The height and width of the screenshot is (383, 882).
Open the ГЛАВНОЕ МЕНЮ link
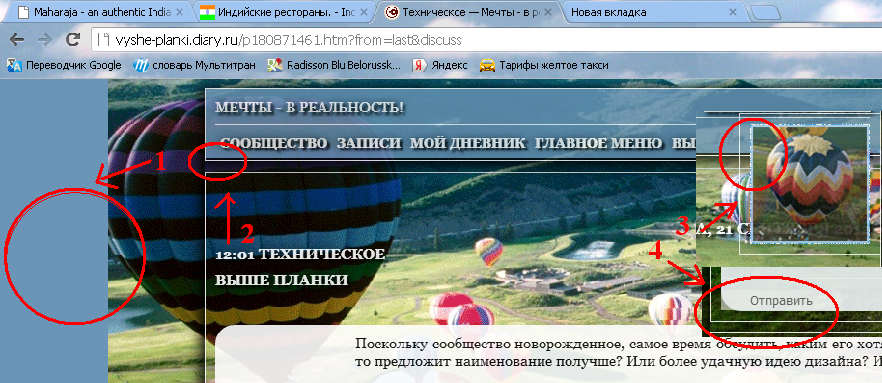click(598, 143)
